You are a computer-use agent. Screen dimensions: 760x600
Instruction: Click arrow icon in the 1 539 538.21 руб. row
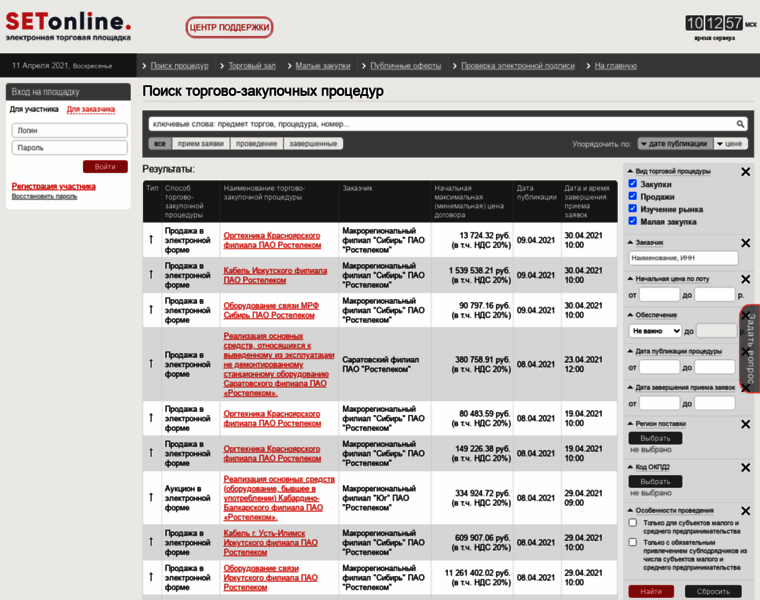(151, 275)
